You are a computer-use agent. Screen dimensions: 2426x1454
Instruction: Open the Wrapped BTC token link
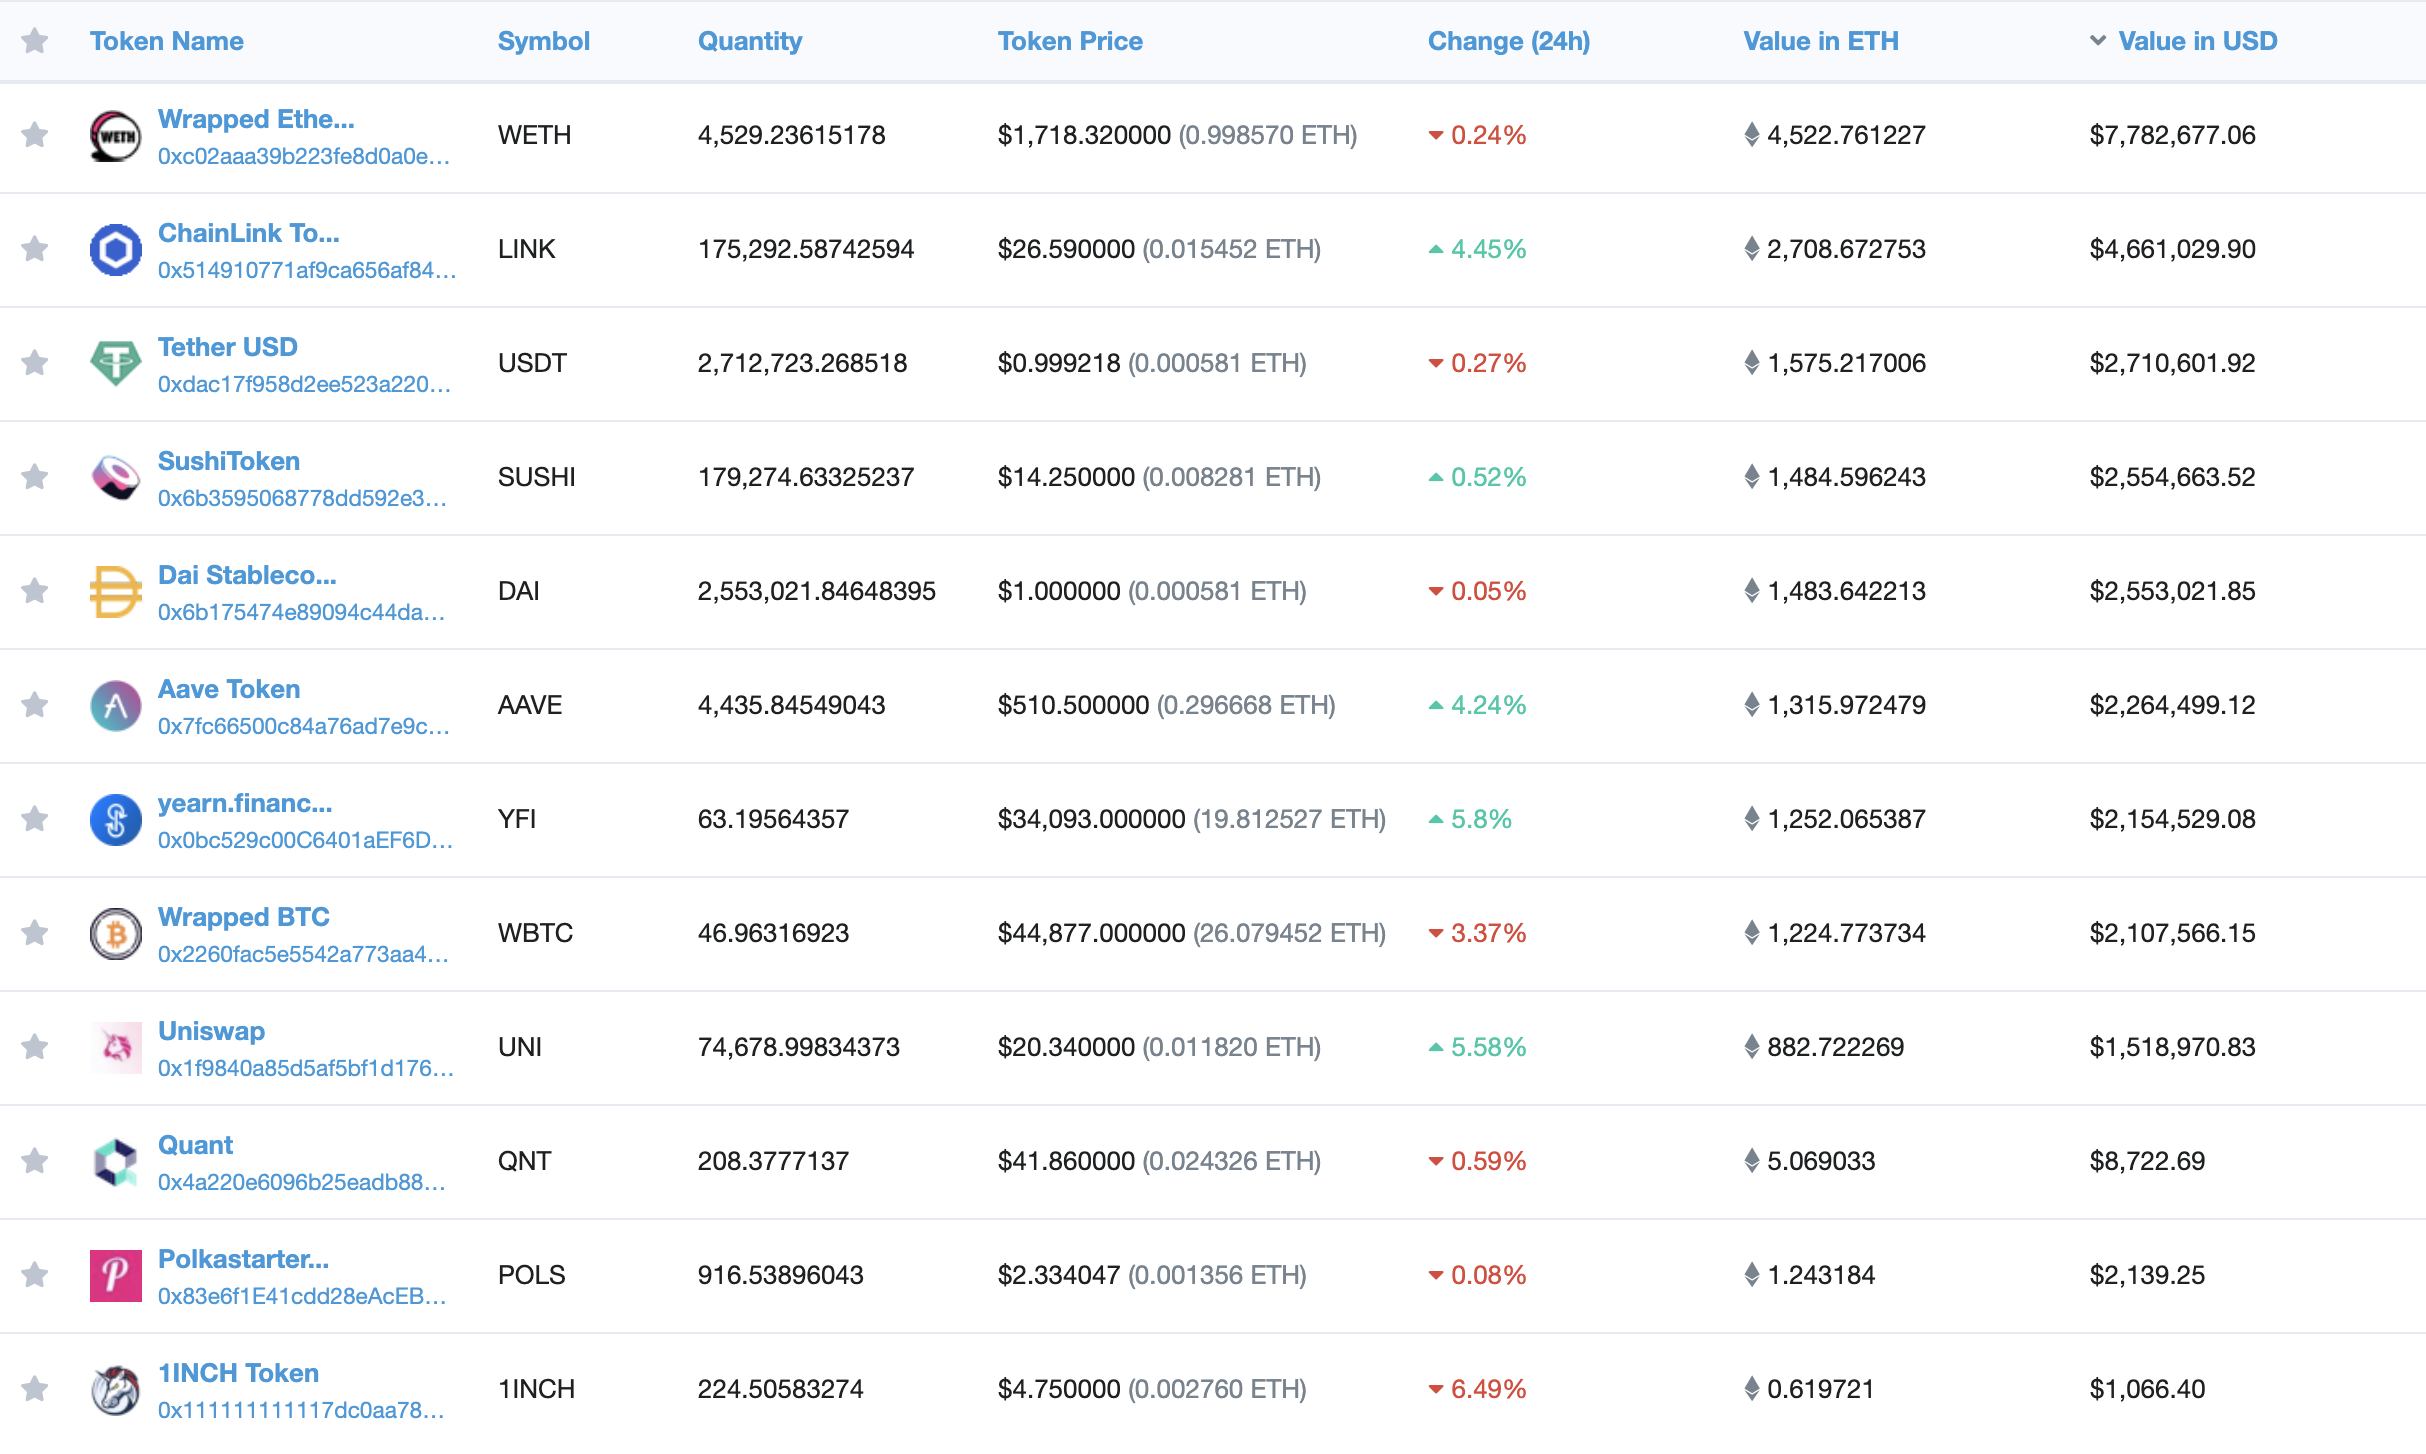pyautogui.click(x=243, y=917)
